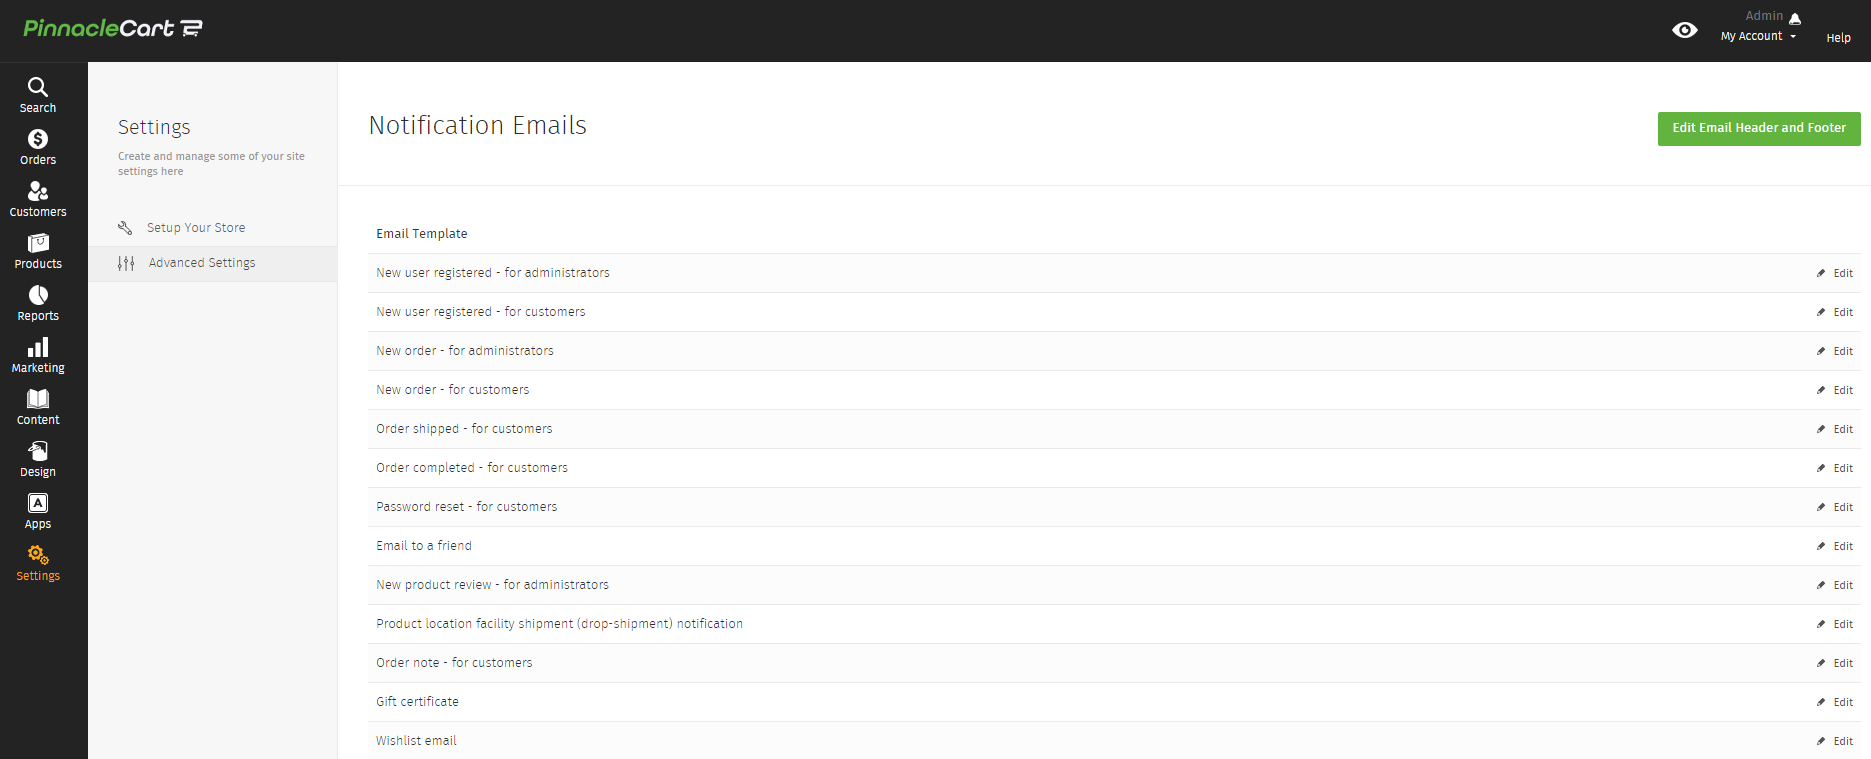Edit Order shipped for customers template
The height and width of the screenshot is (759, 1871).
pyautogui.click(x=1835, y=429)
